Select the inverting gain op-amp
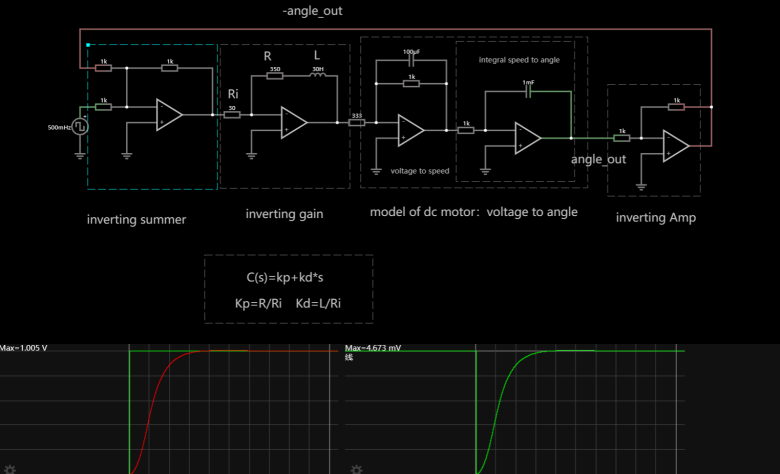 (x=294, y=121)
